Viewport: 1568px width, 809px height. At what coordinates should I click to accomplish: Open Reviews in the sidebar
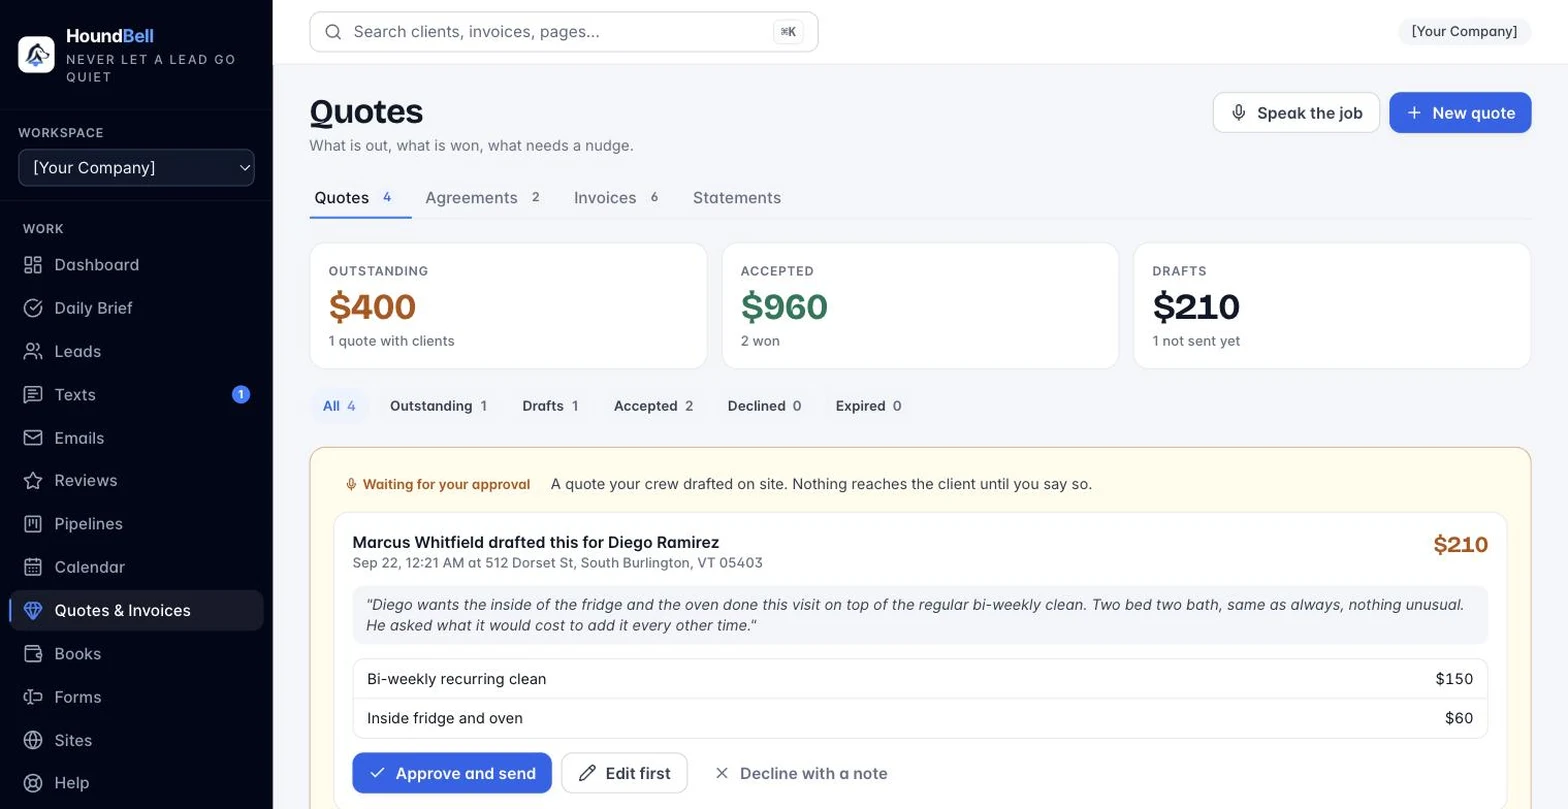click(x=136, y=481)
